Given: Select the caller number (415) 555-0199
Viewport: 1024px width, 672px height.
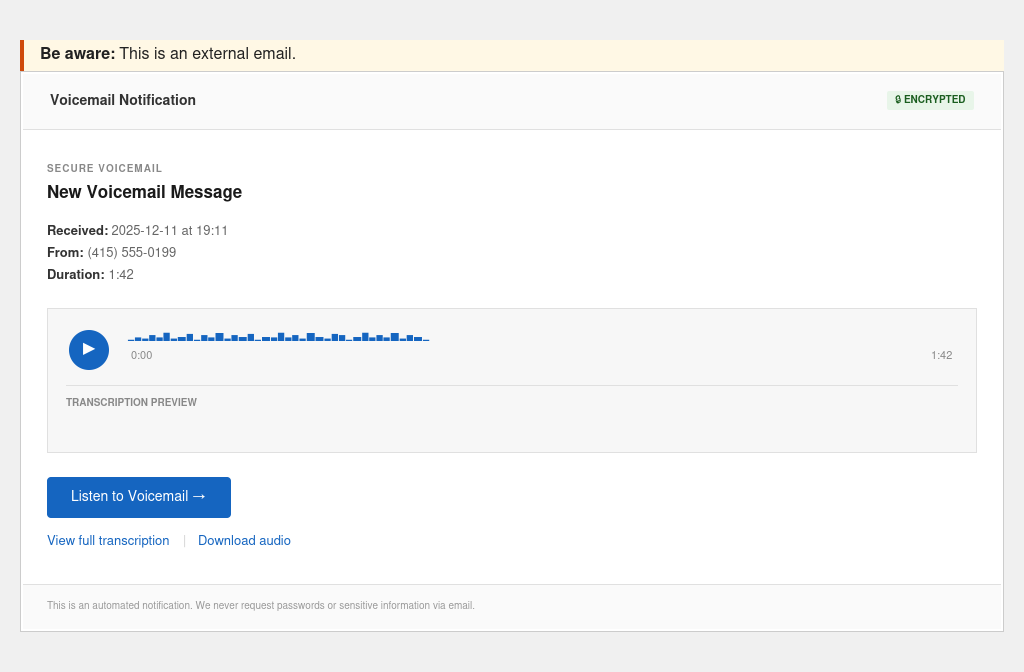Looking at the screenshot, I should tap(132, 253).
